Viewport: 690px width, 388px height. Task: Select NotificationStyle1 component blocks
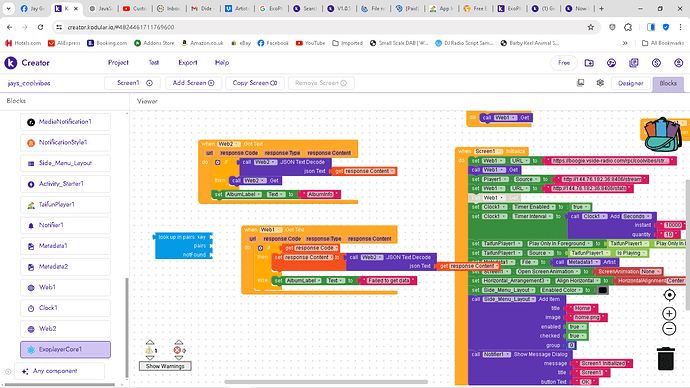[x=65, y=143]
